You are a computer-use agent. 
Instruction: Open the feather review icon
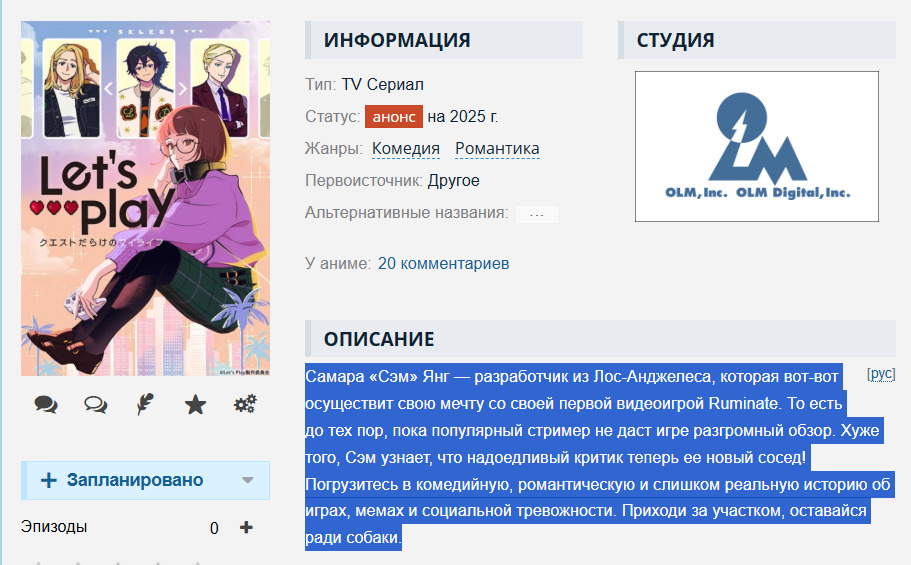click(145, 404)
